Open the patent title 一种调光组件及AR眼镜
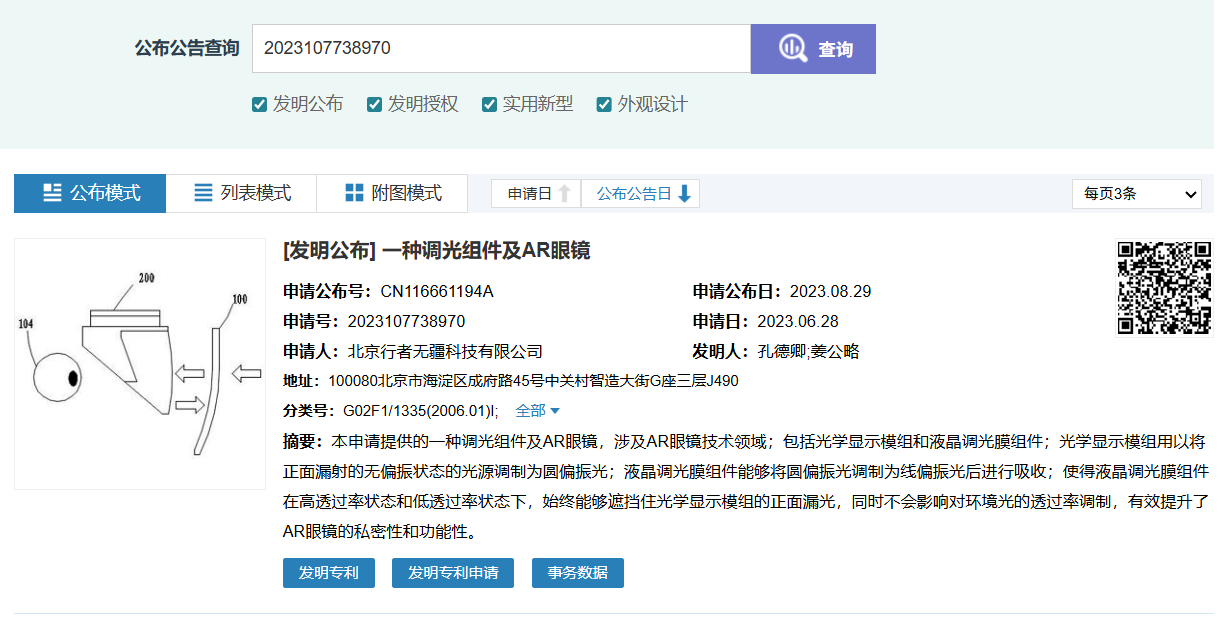 (436, 251)
